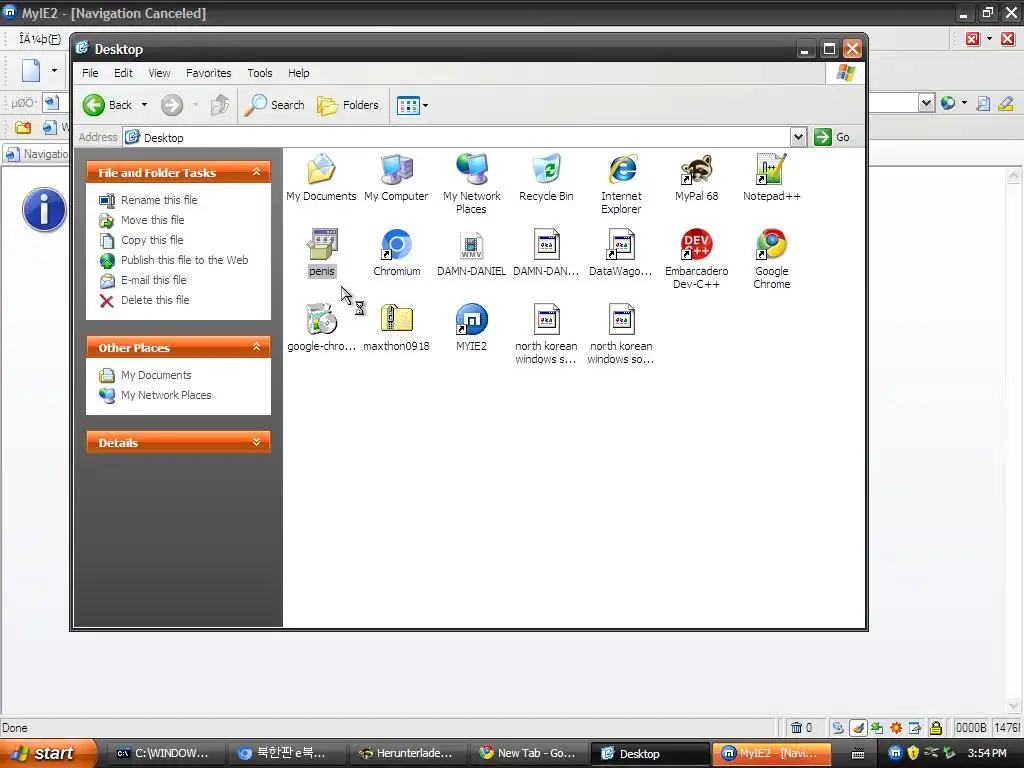Open the Back history dropdown arrow

pos(144,105)
